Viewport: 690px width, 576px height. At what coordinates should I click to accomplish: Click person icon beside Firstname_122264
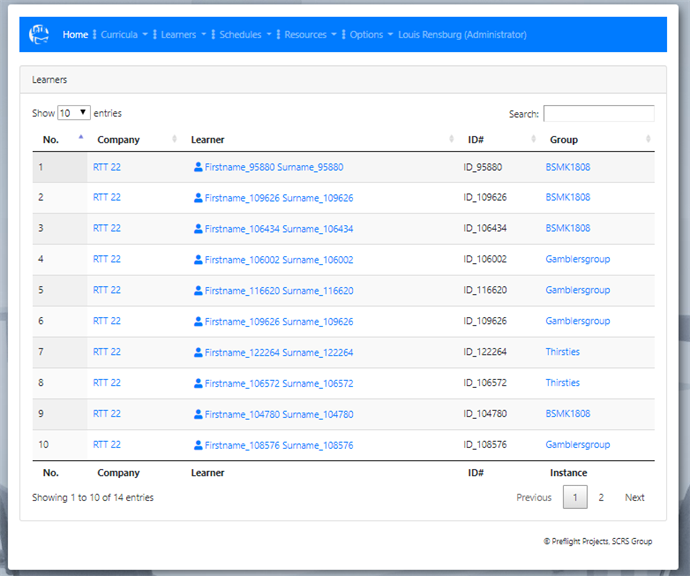tap(198, 352)
